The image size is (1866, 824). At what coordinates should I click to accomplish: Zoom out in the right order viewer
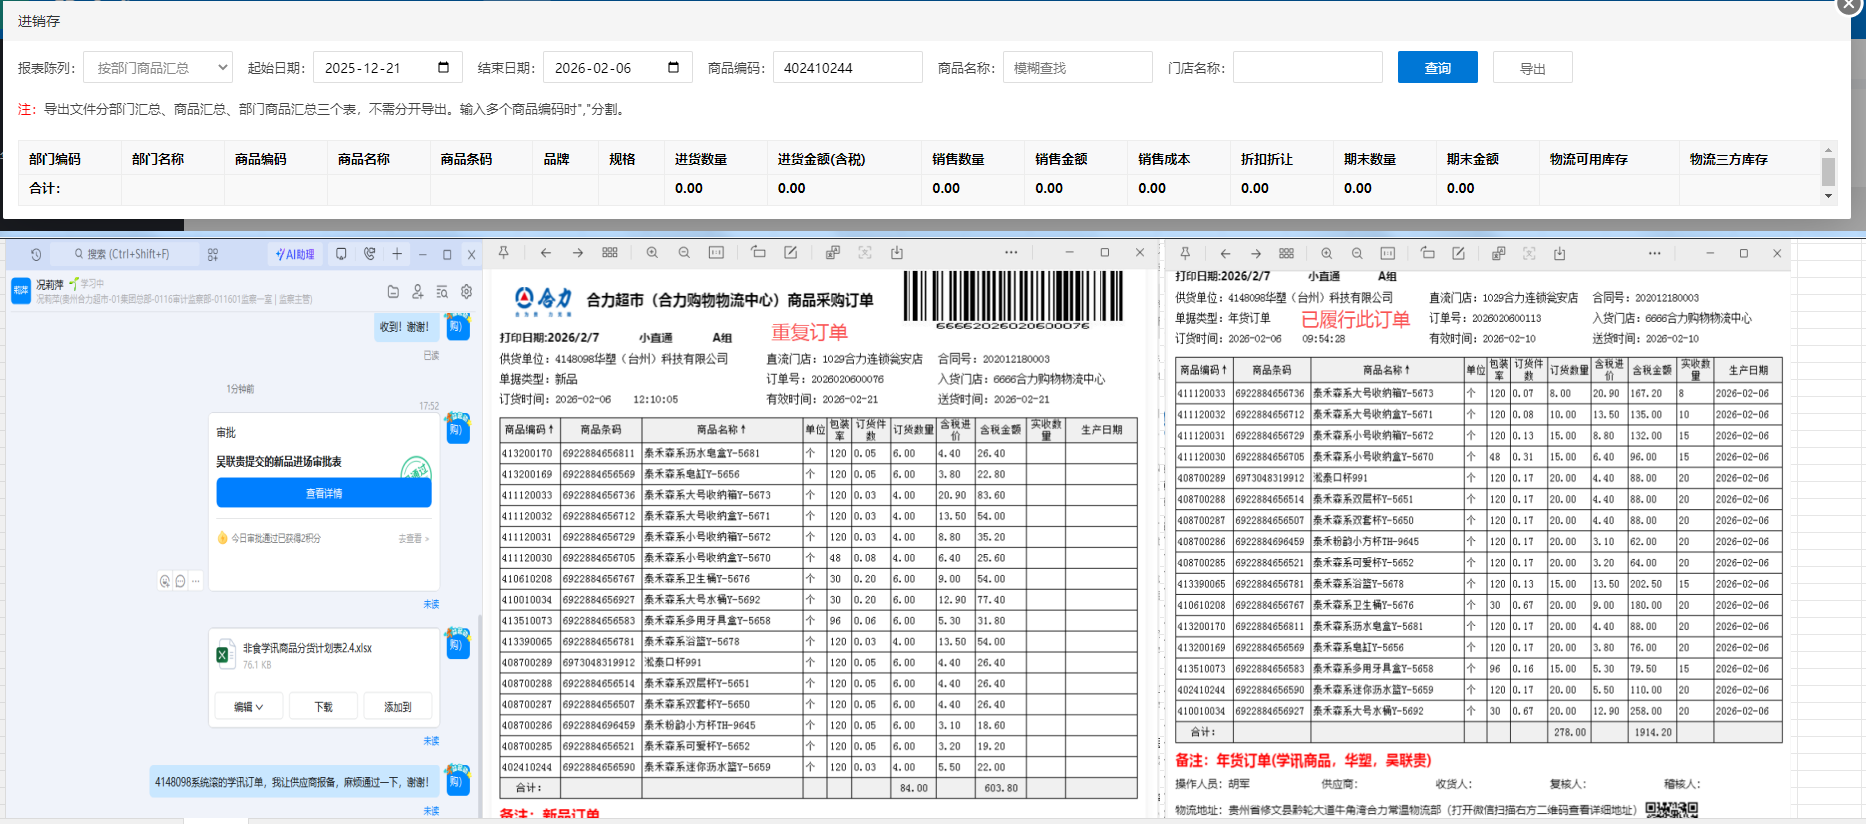1357,254
